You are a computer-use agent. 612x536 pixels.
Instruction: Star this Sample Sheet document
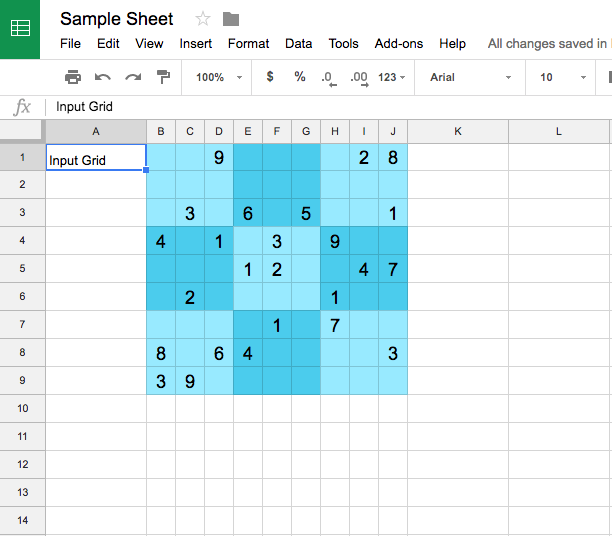(203, 19)
